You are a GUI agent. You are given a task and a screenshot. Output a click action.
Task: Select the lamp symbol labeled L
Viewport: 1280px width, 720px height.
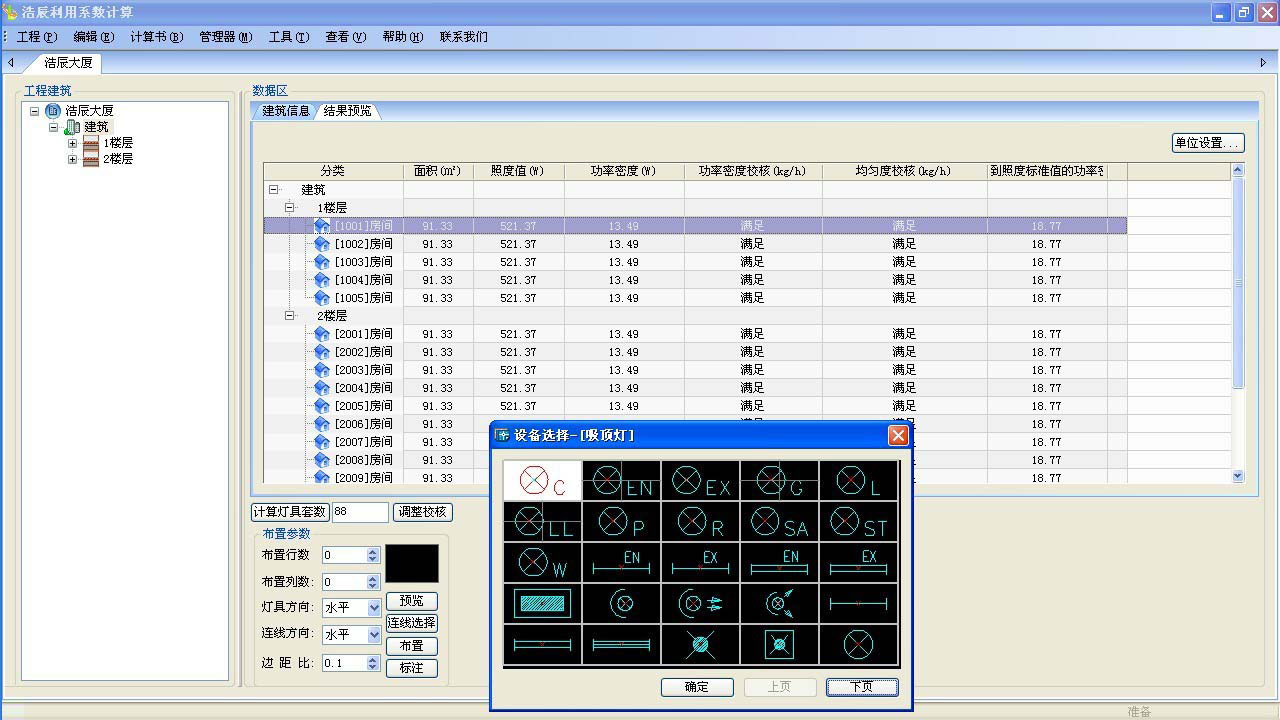tap(858, 481)
